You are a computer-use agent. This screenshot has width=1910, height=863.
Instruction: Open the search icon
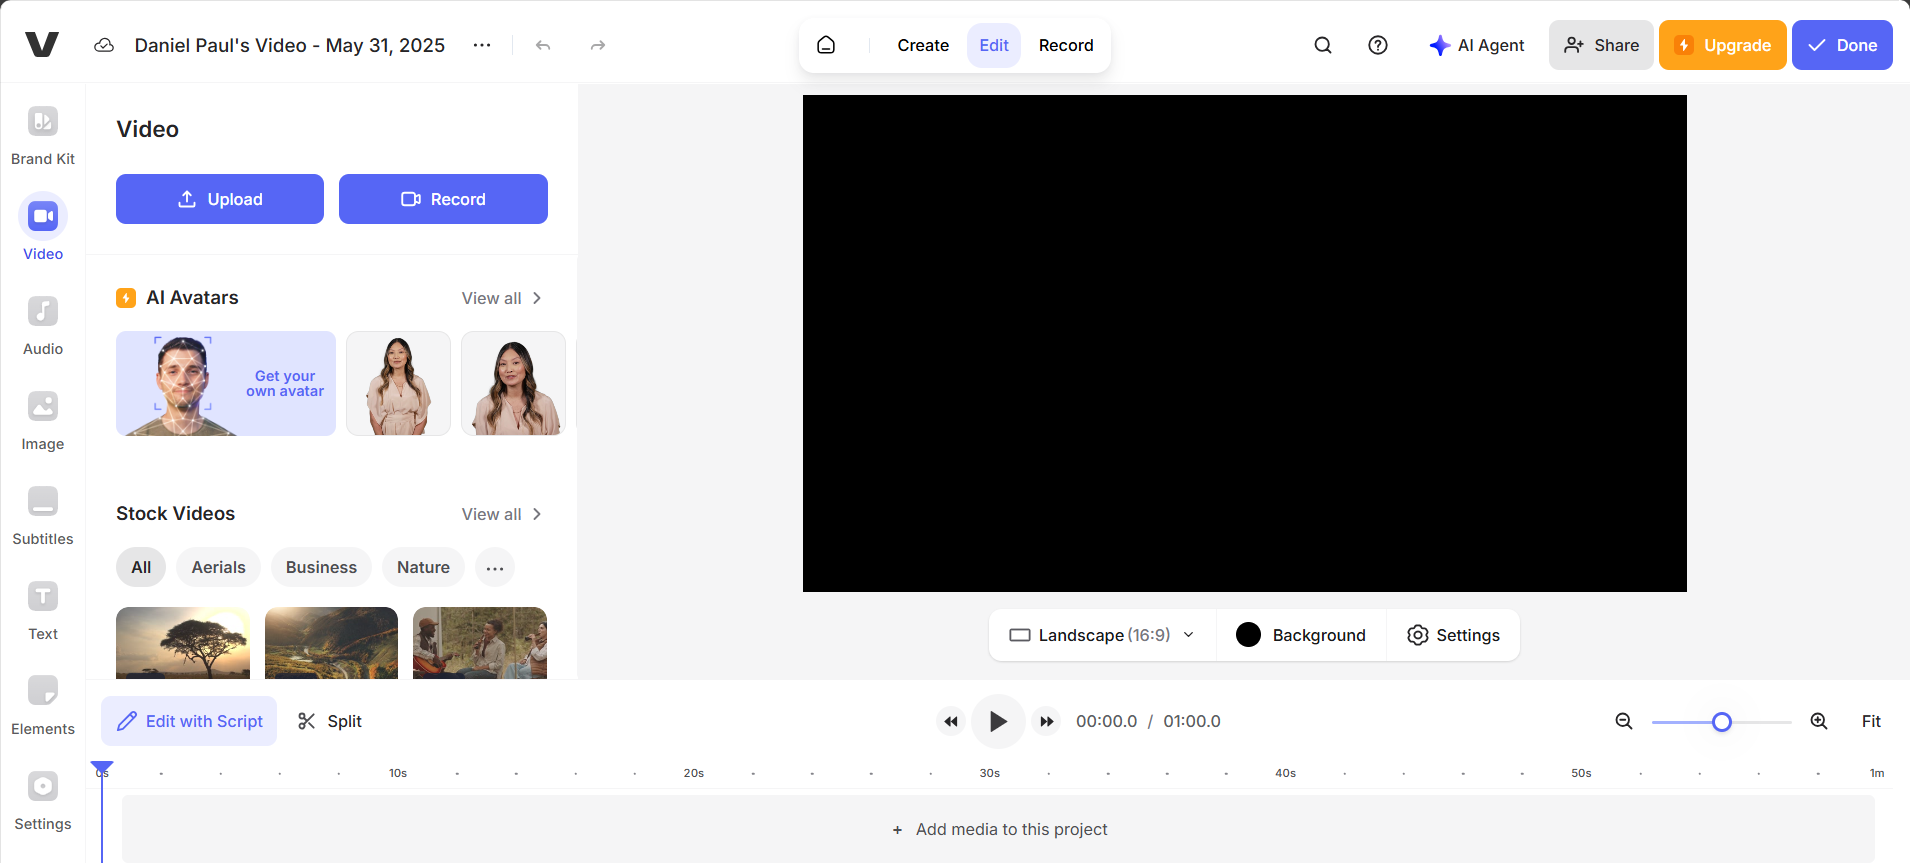[1323, 45]
